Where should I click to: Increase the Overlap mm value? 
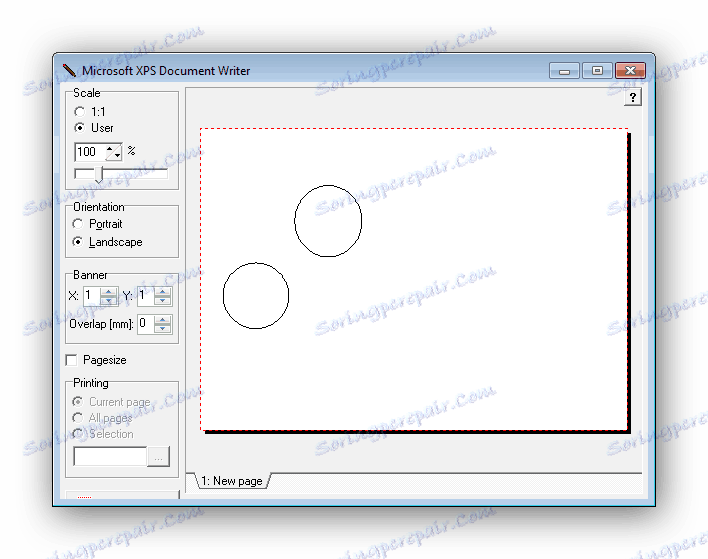(163, 320)
